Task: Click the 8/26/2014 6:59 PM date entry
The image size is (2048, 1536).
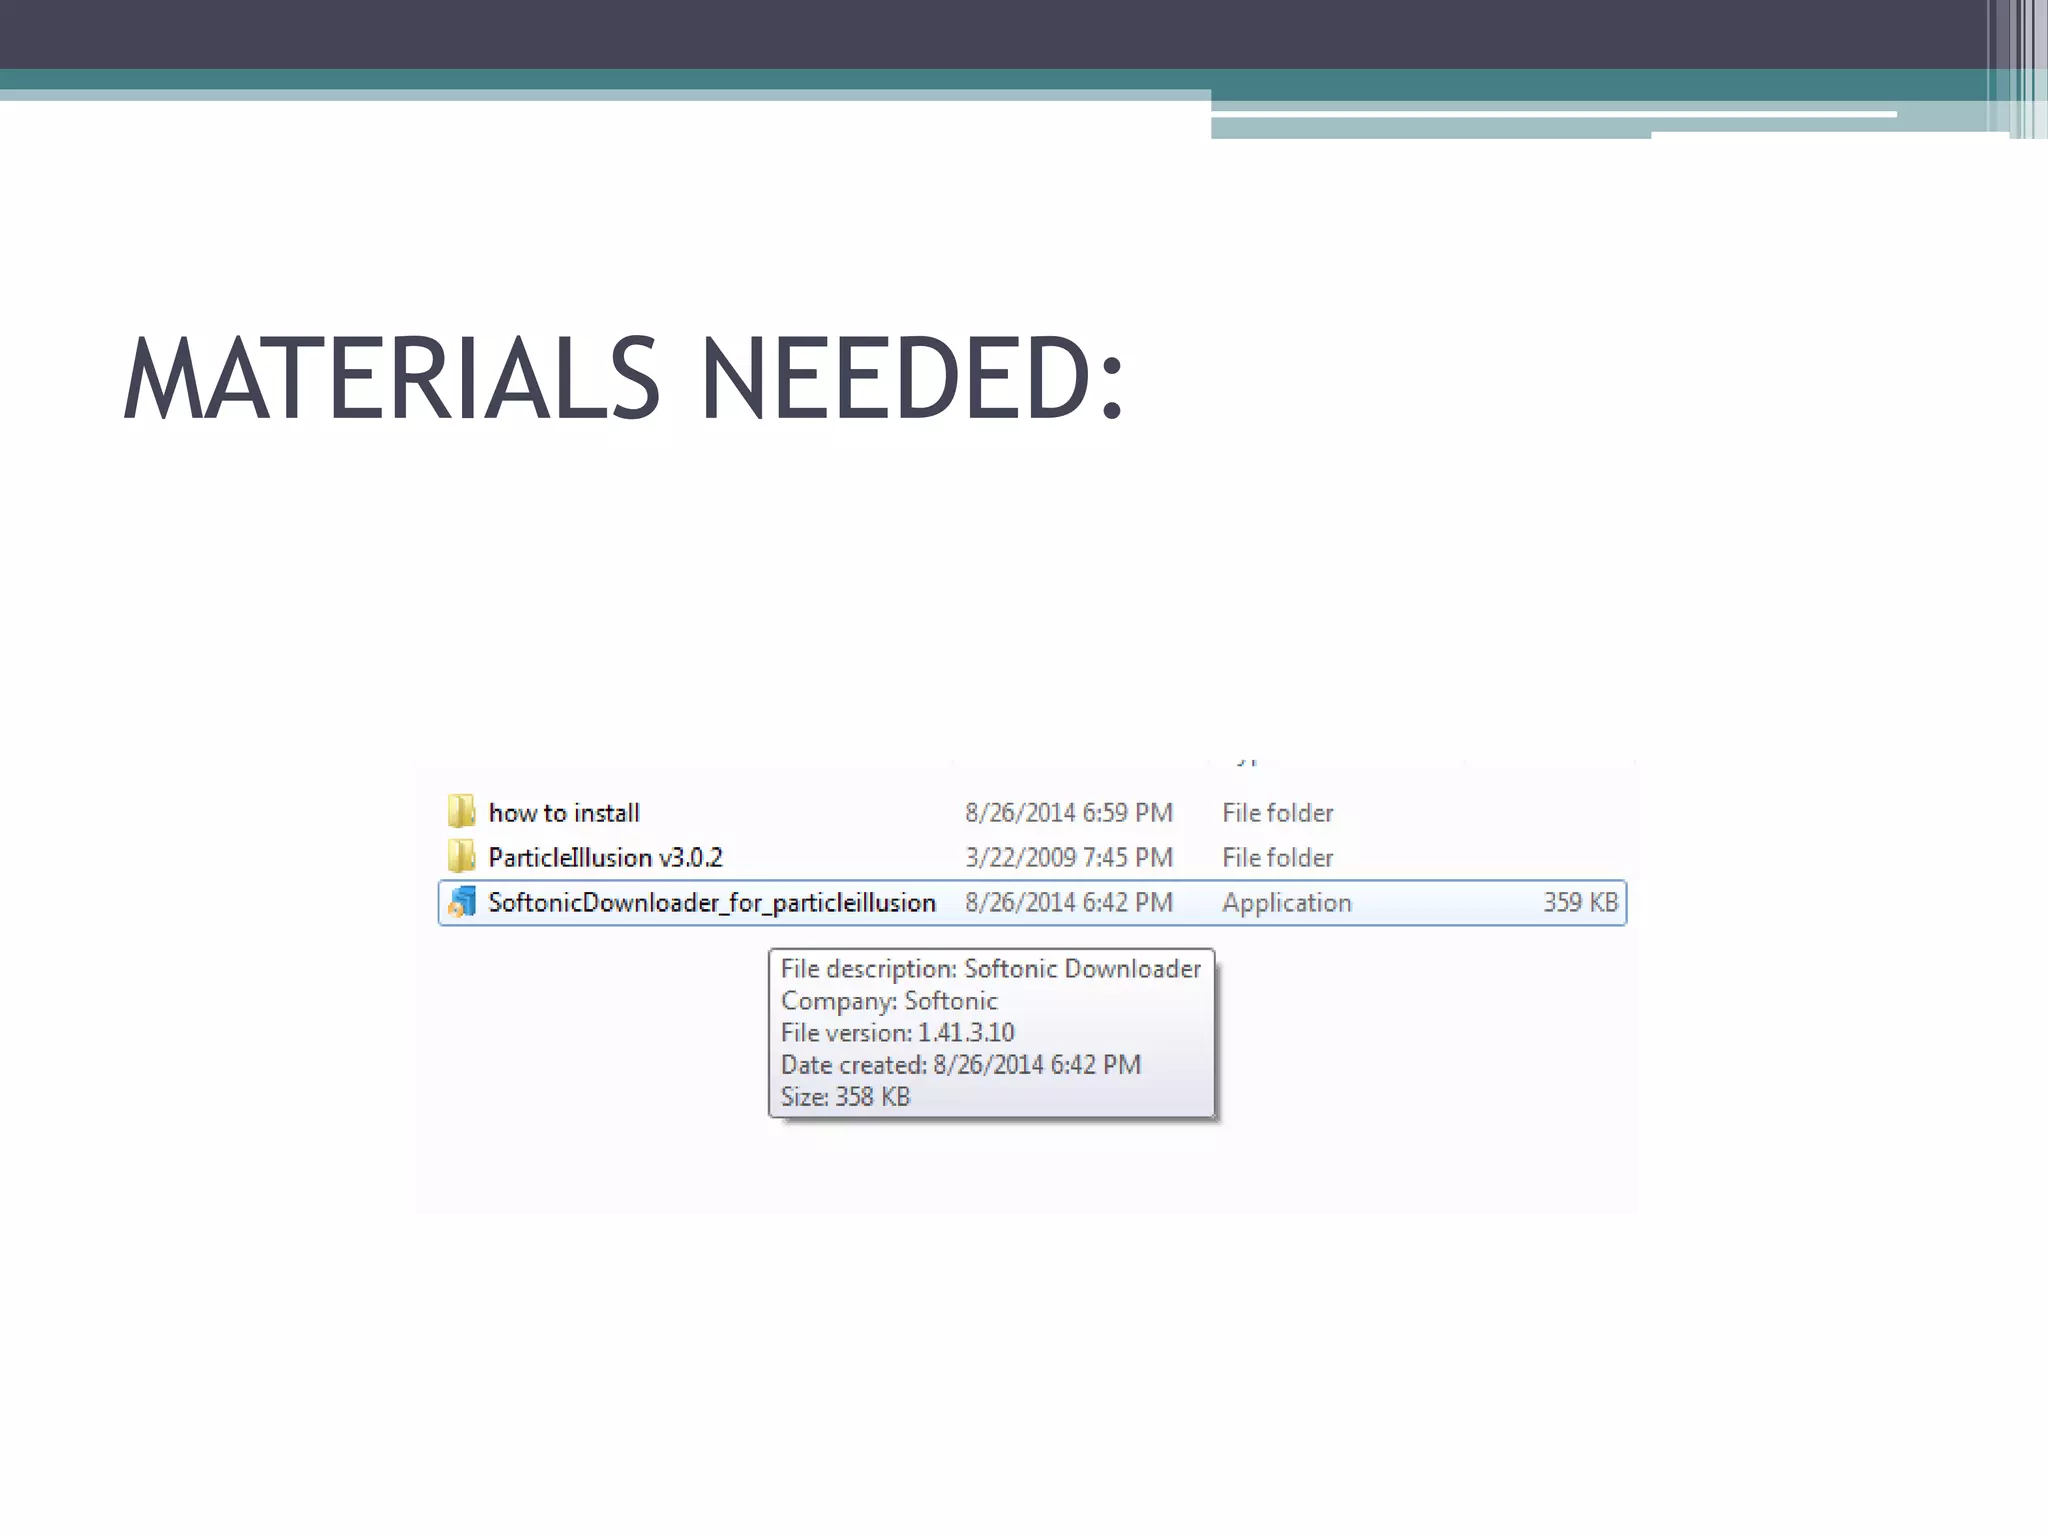Action: coord(1068,813)
